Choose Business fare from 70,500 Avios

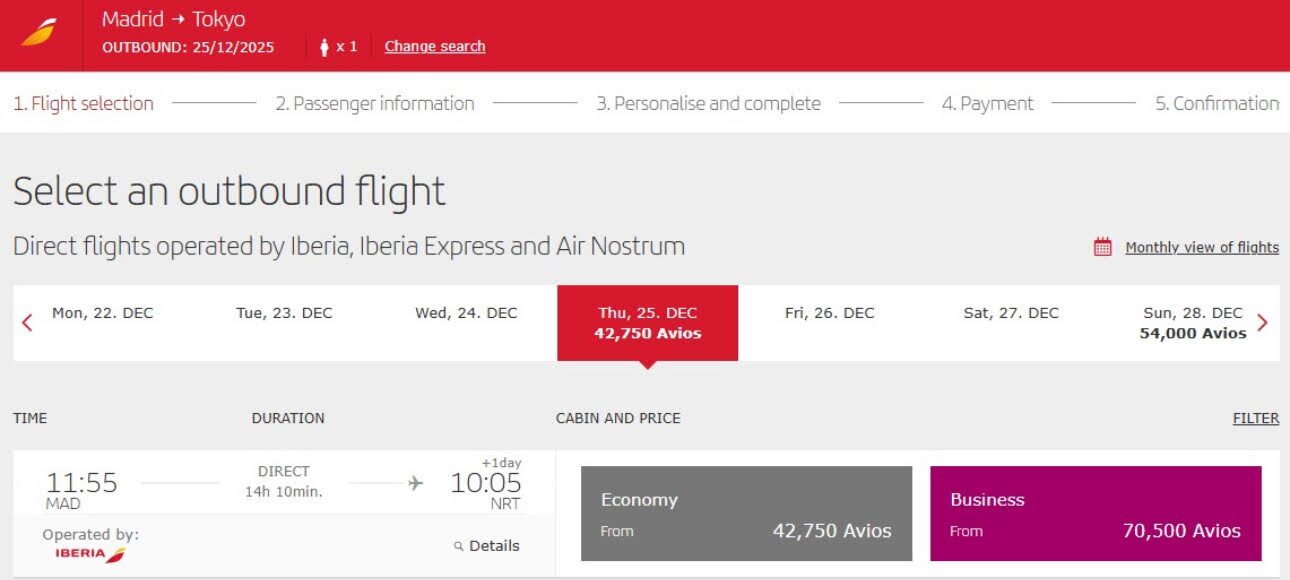pyautogui.click(x=1095, y=514)
